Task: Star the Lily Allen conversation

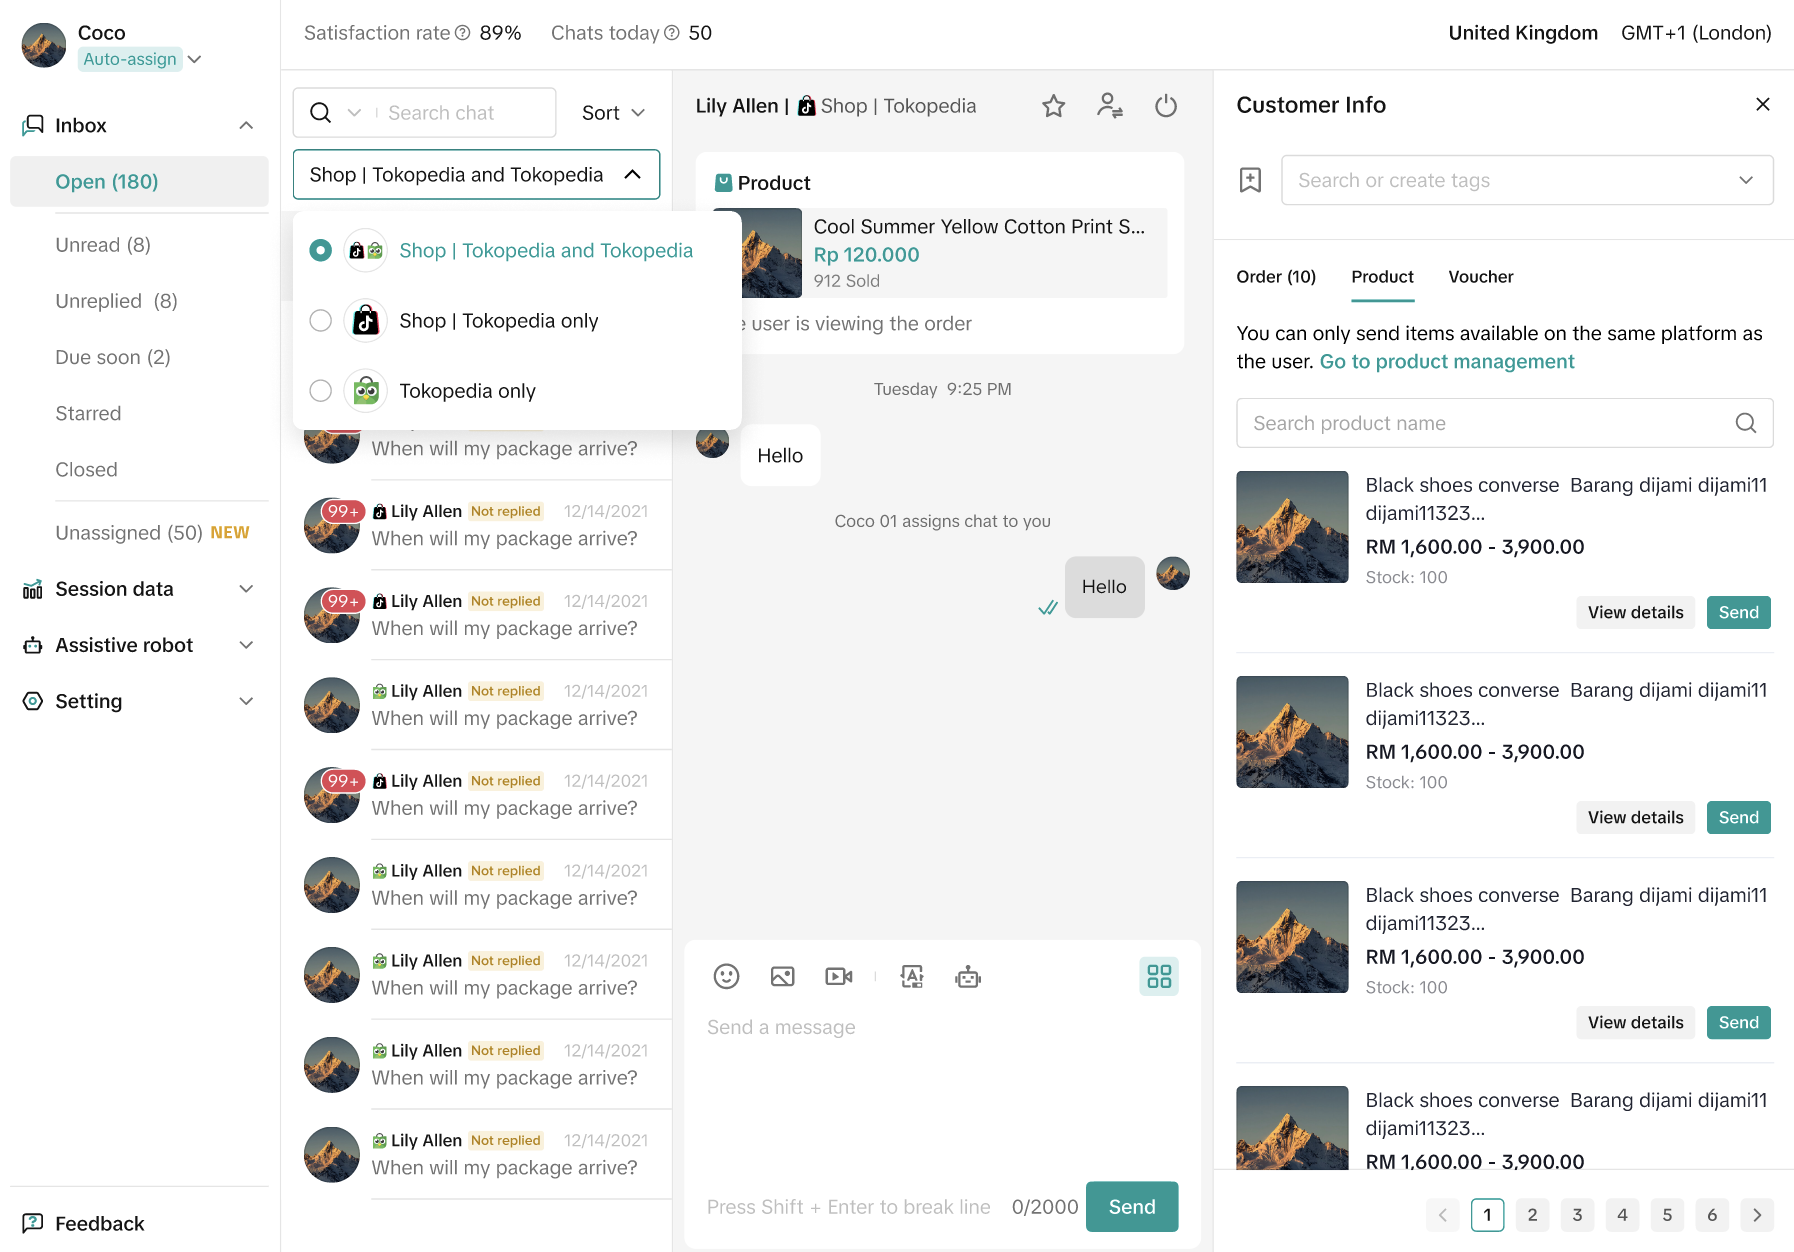Action: tap(1053, 106)
